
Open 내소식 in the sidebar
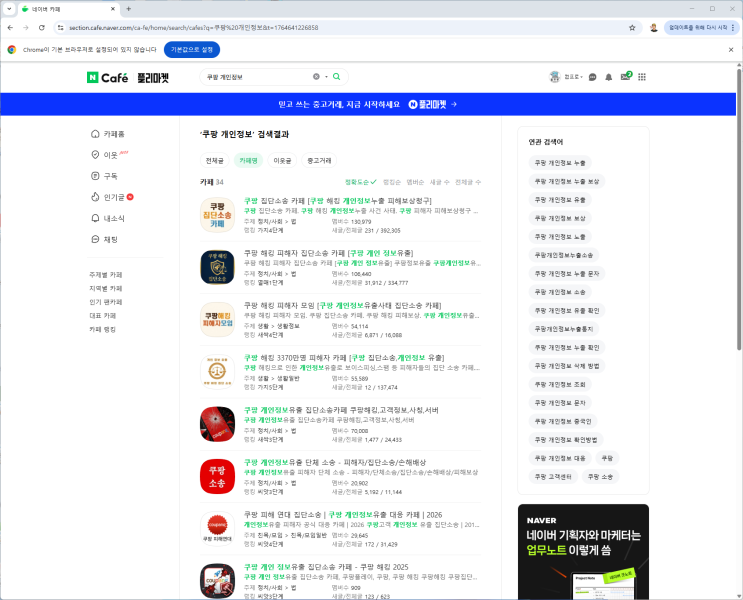(108, 218)
